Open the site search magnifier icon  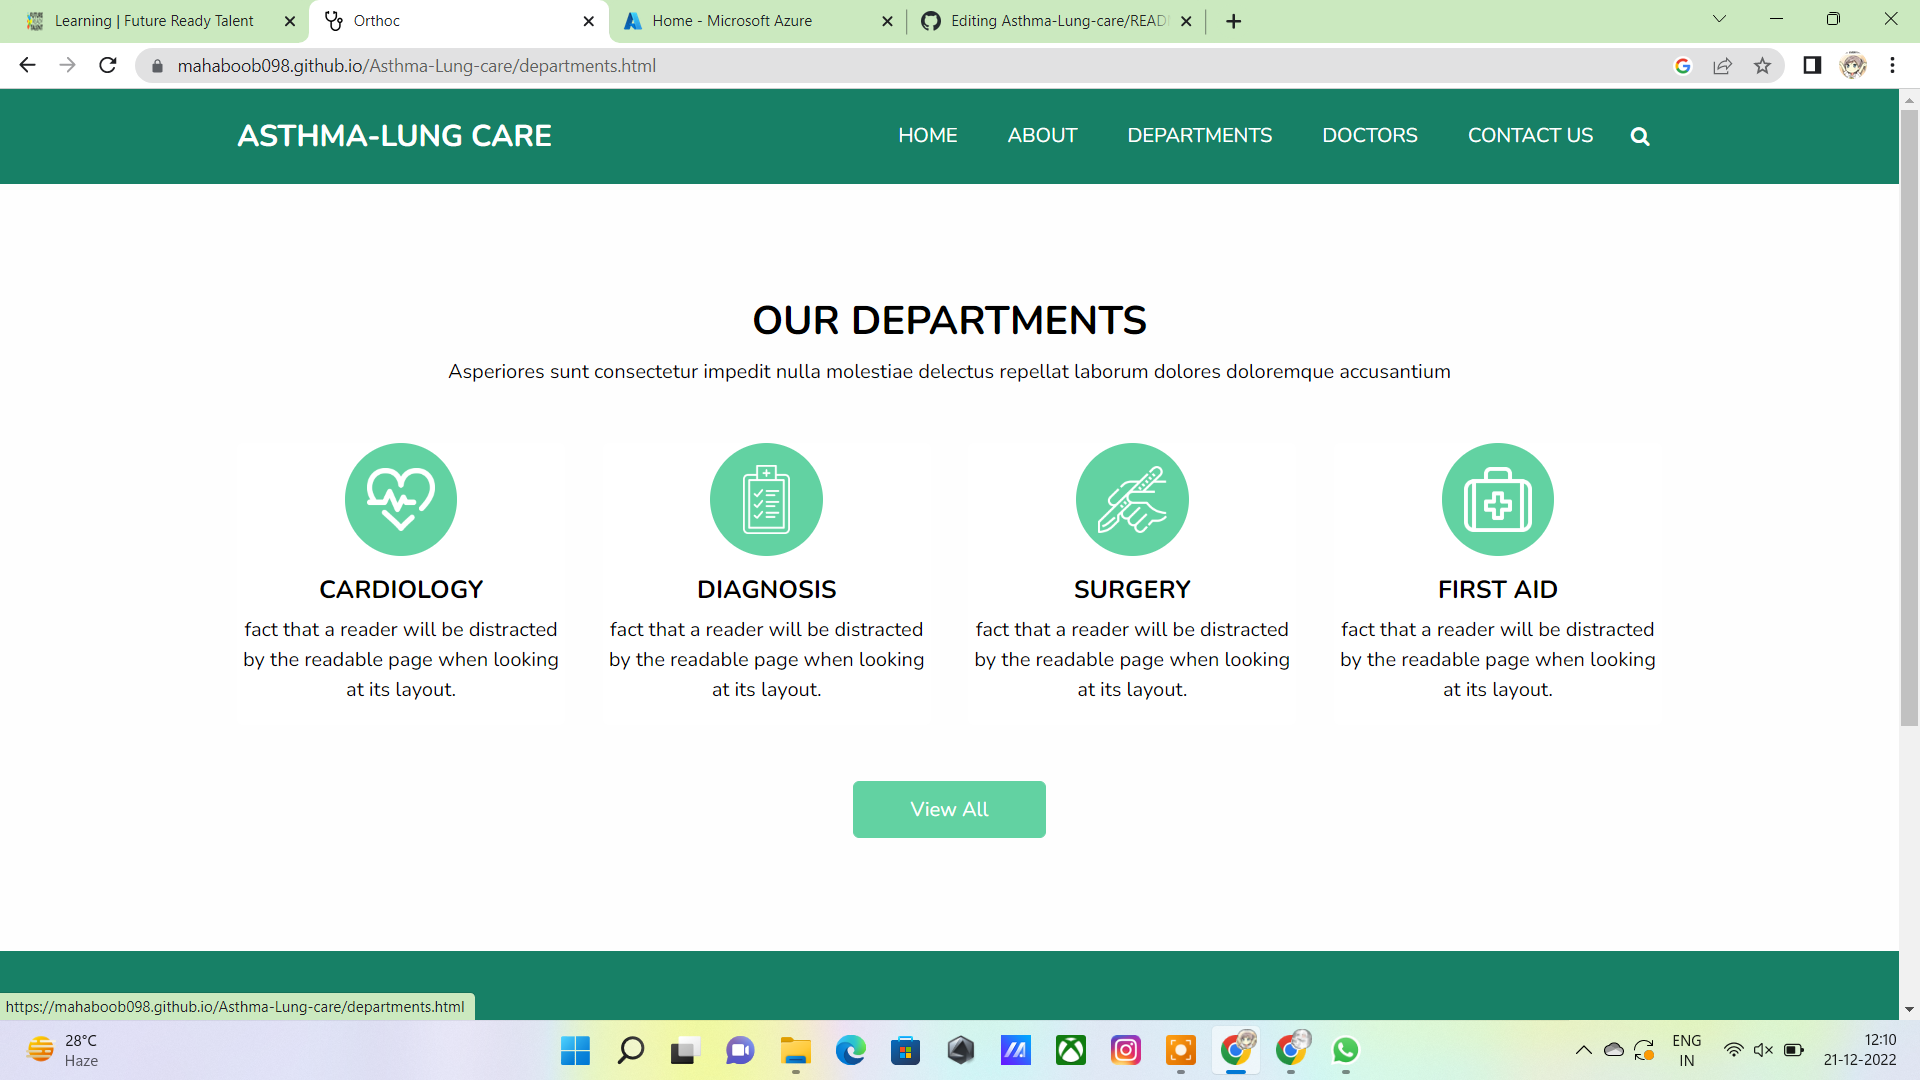click(1639, 136)
